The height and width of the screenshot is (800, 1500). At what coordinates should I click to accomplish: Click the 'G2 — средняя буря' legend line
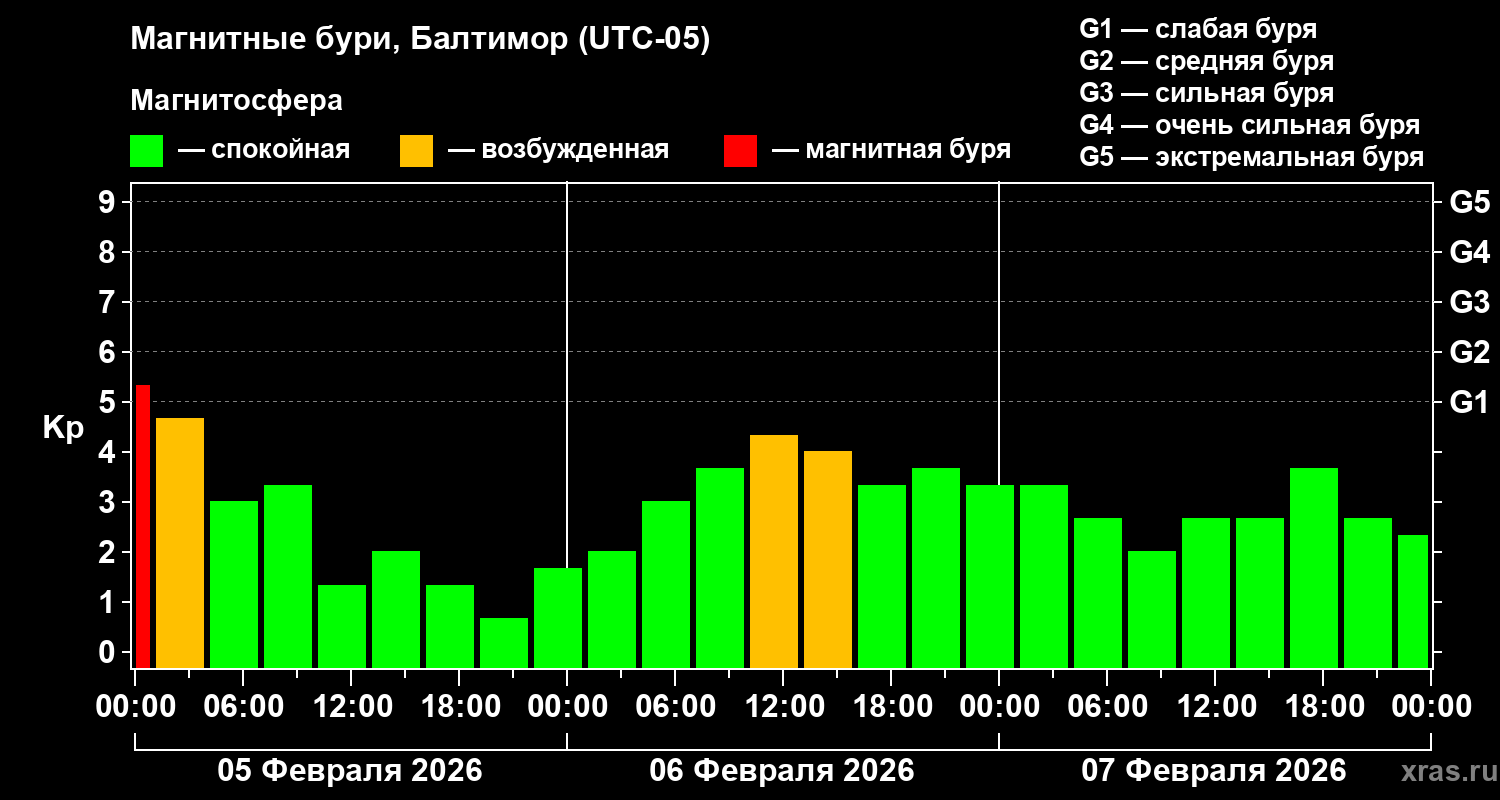pos(1207,61)
